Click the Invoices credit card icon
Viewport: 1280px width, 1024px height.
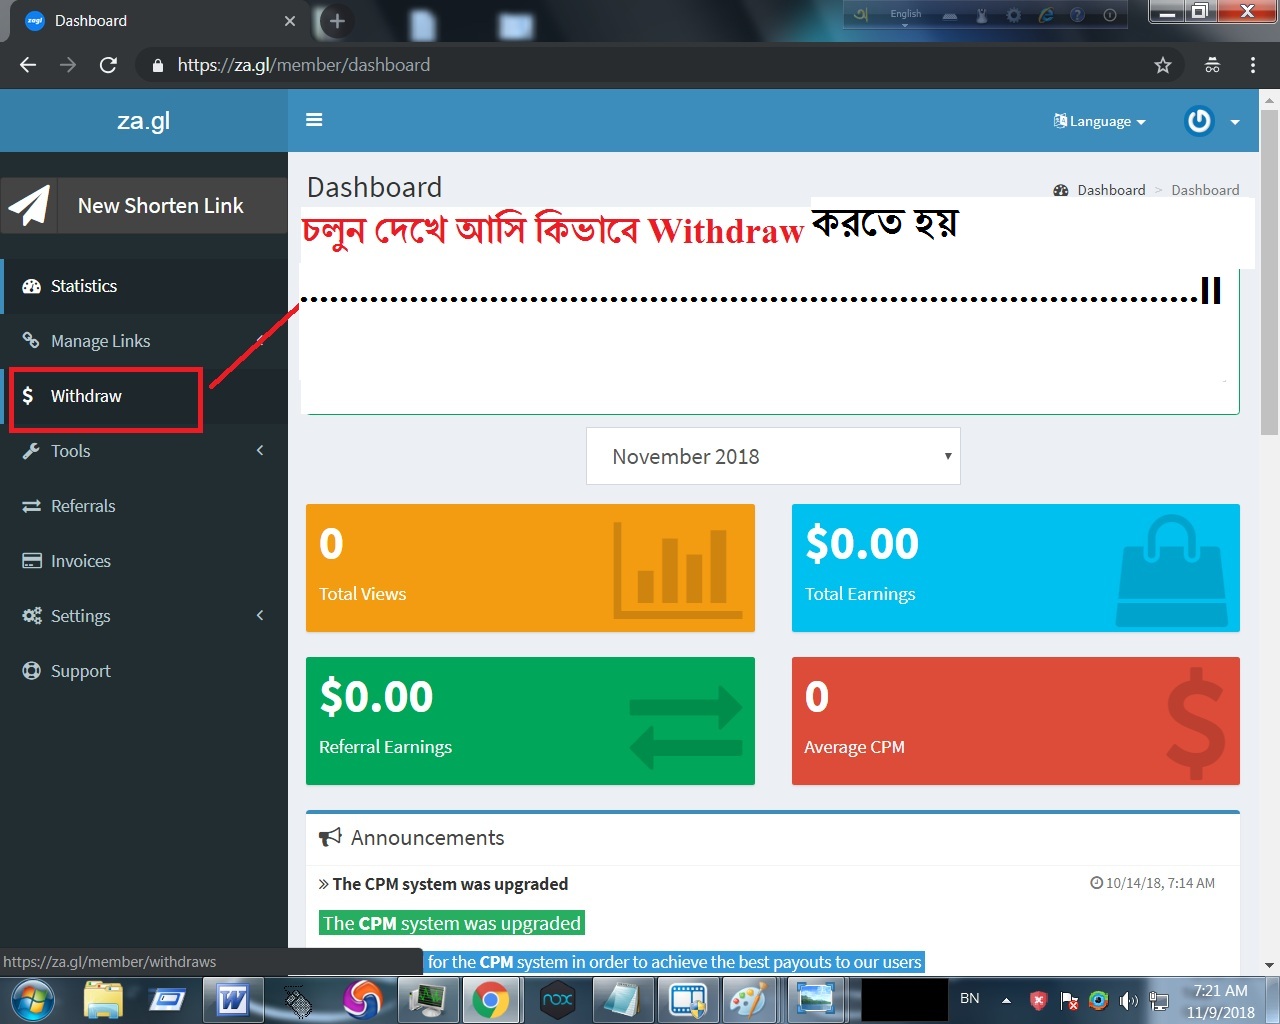click(31, 561)
